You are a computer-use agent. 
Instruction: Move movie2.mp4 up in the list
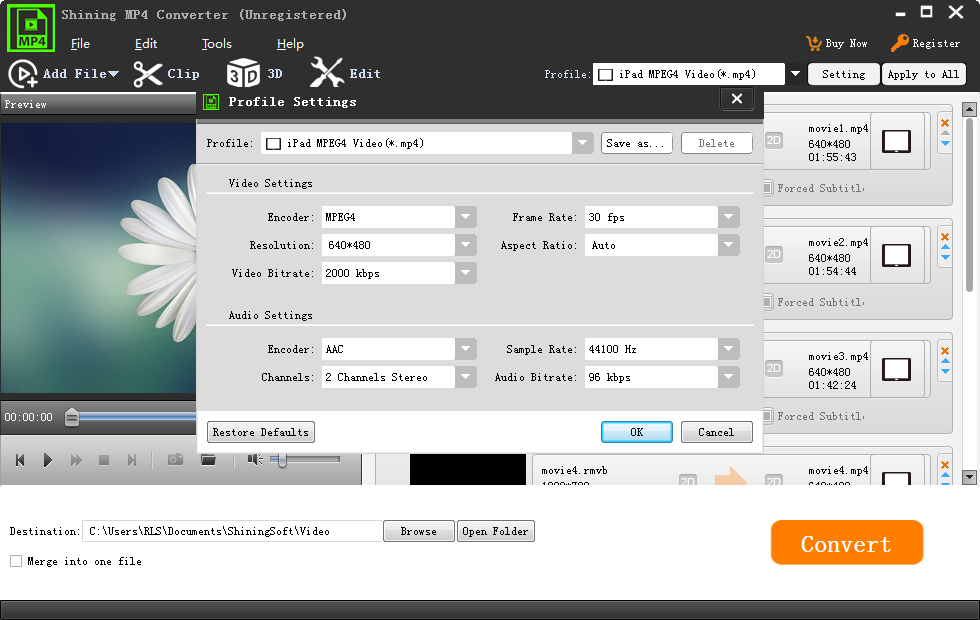pyautogui.click(x=945, y=247)
